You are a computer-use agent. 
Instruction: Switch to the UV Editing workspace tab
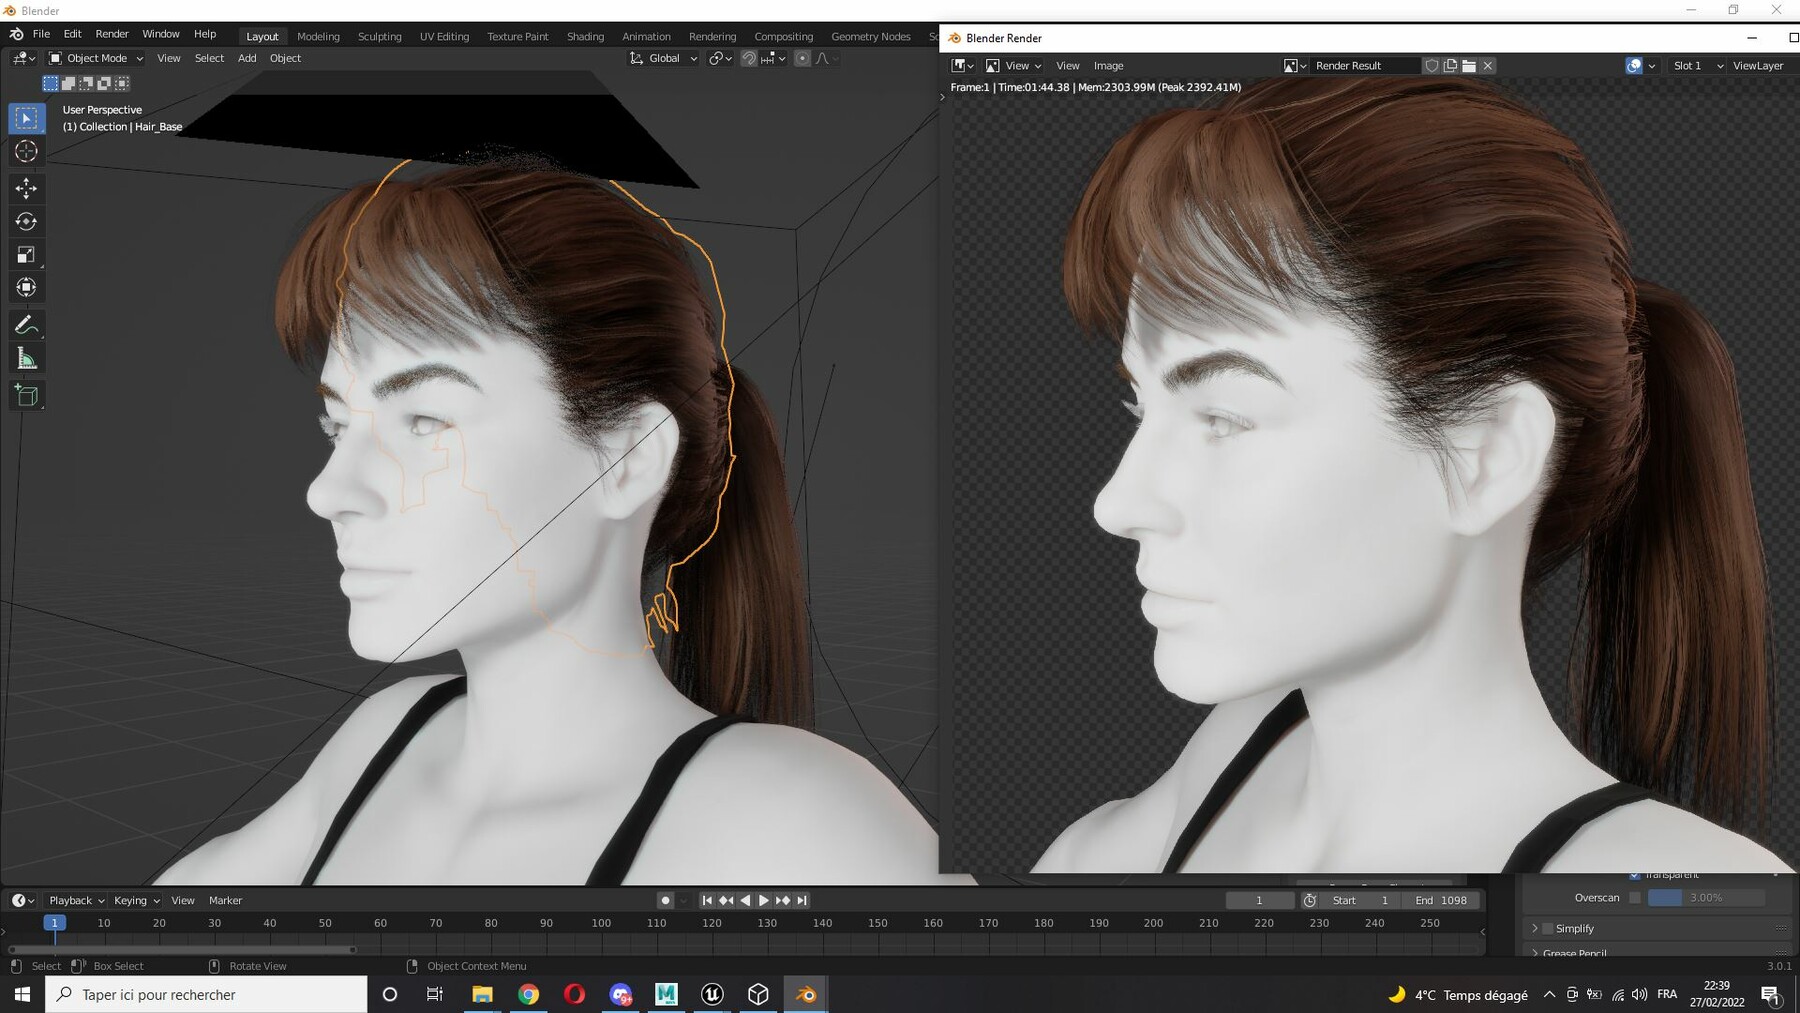(x=444, y=36)
